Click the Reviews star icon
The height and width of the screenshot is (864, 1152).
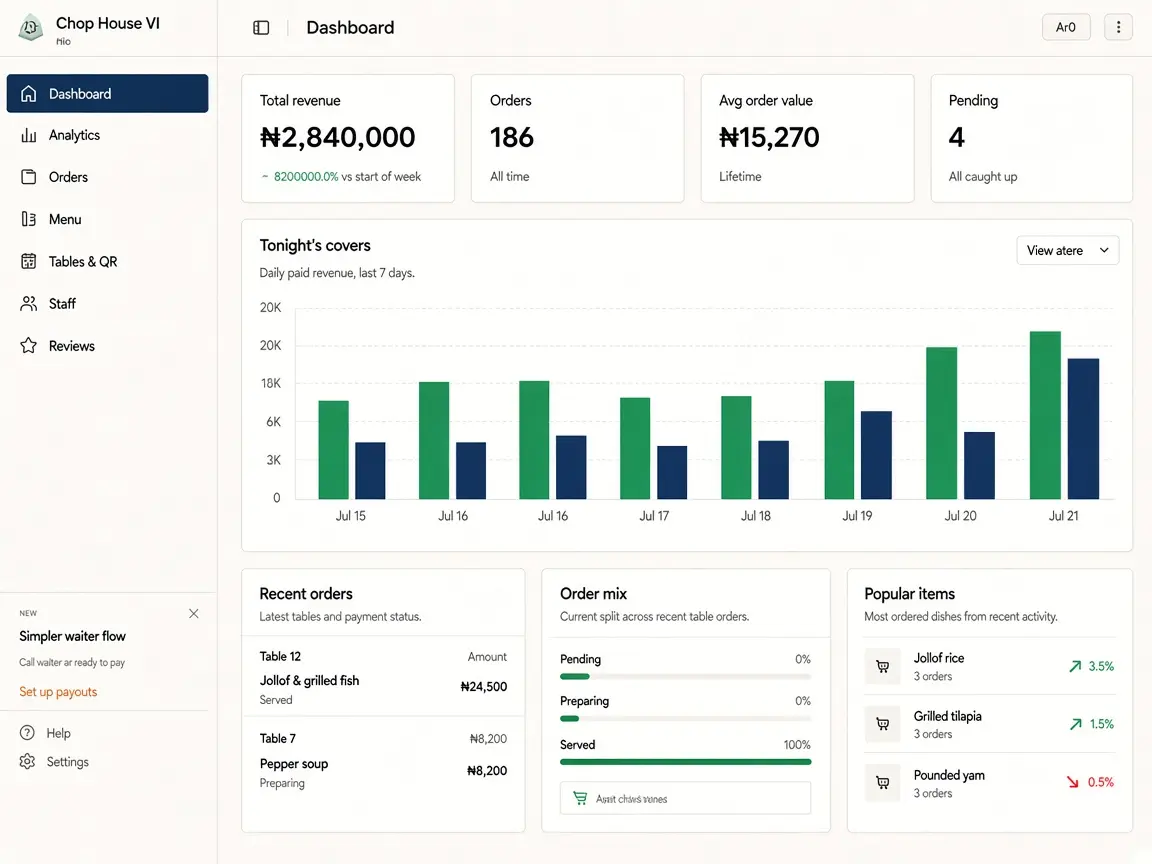point(29,345)
